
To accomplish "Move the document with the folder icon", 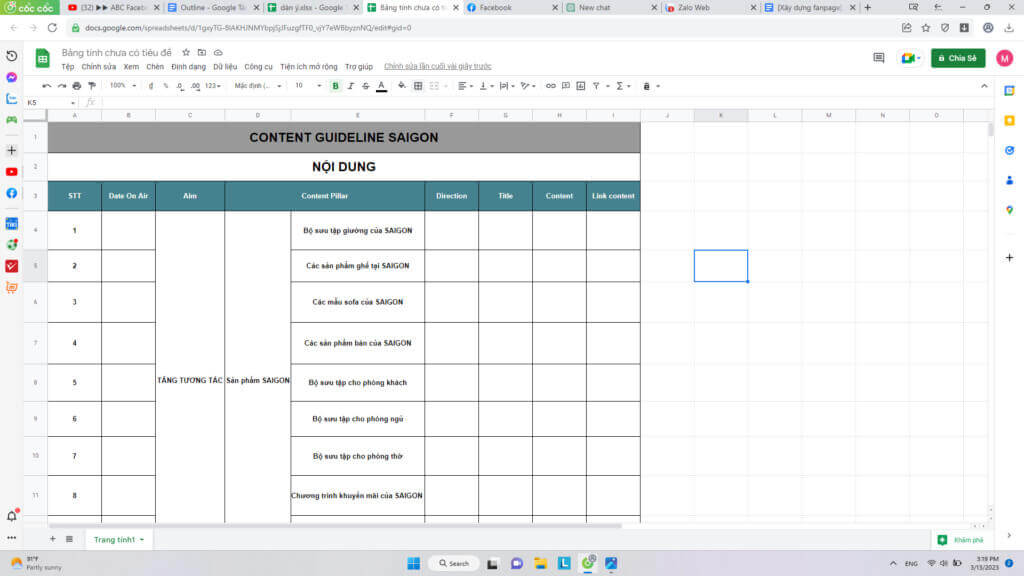I will 202,52.
